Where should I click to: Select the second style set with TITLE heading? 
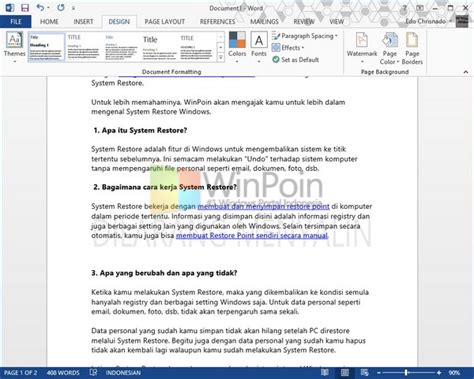click(83, 47)
